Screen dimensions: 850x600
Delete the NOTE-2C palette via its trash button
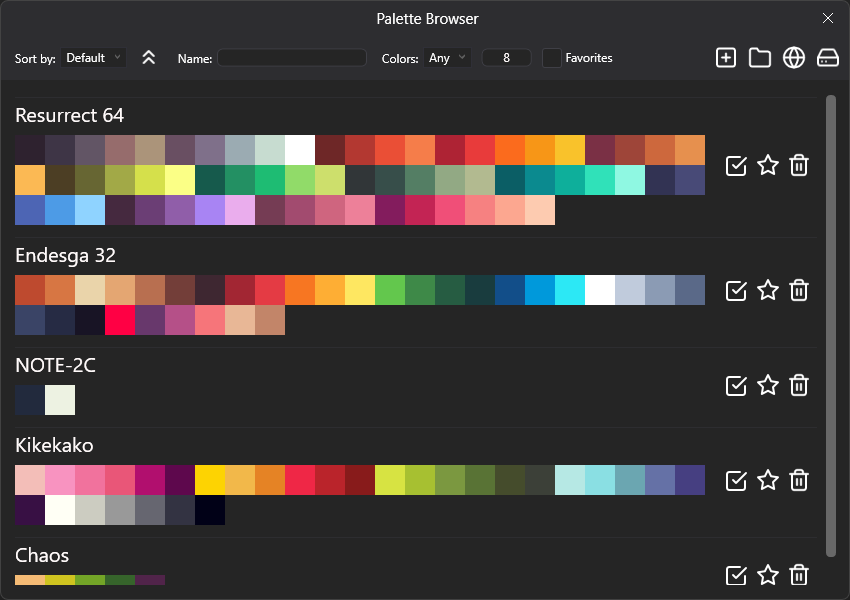799,385
